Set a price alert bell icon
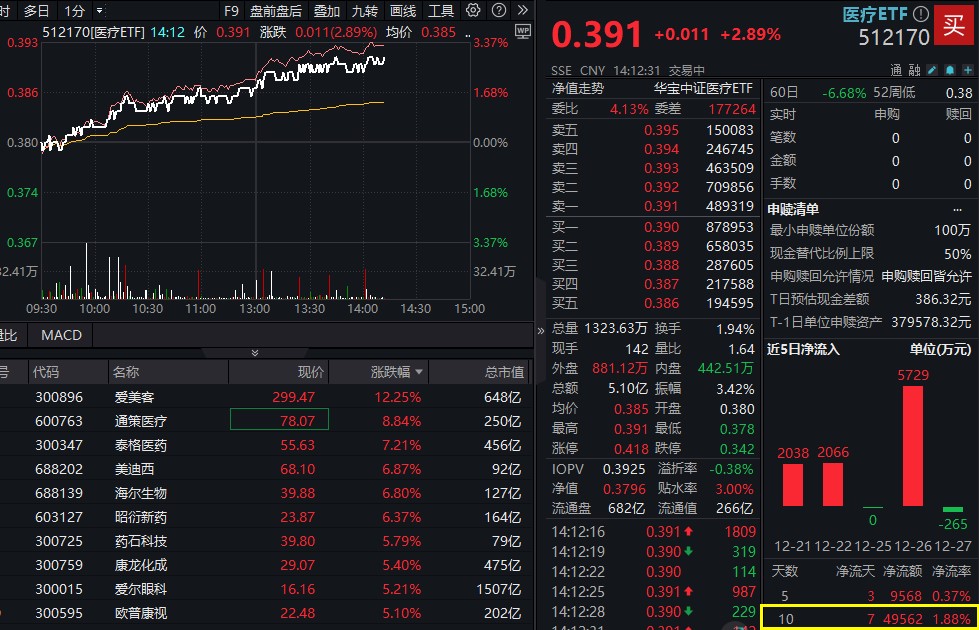 coord(950,70)
